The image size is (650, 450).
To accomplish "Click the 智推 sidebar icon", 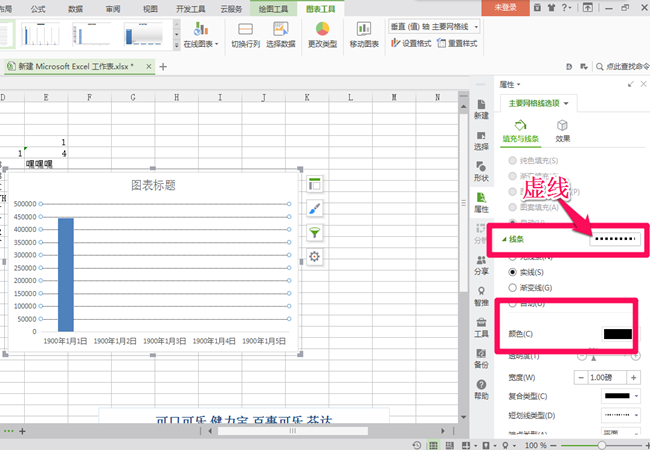I will 481,296.
